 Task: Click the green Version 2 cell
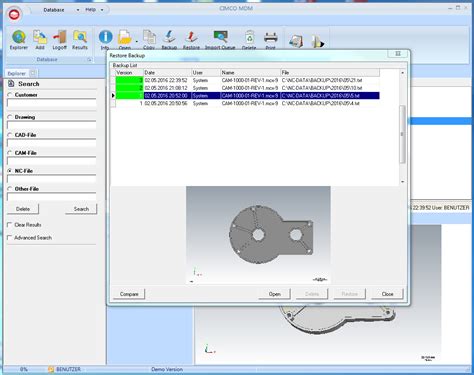[129, 88]
